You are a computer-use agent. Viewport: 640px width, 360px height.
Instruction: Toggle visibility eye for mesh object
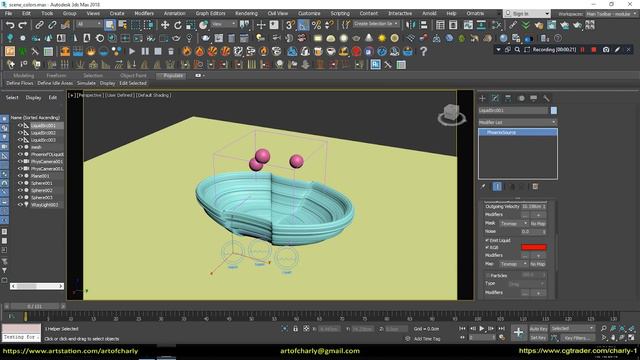pos(20,147)
